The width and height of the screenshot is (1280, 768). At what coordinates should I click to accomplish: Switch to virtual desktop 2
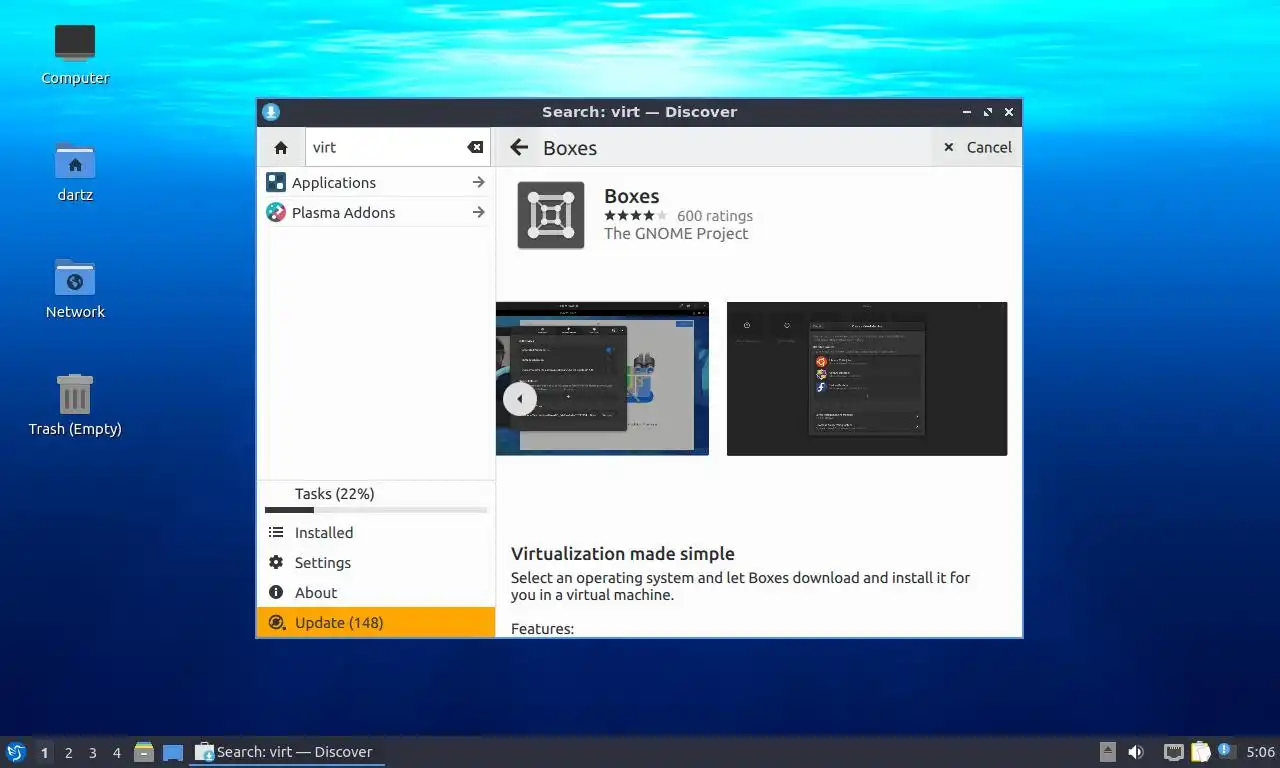[68, 752]
